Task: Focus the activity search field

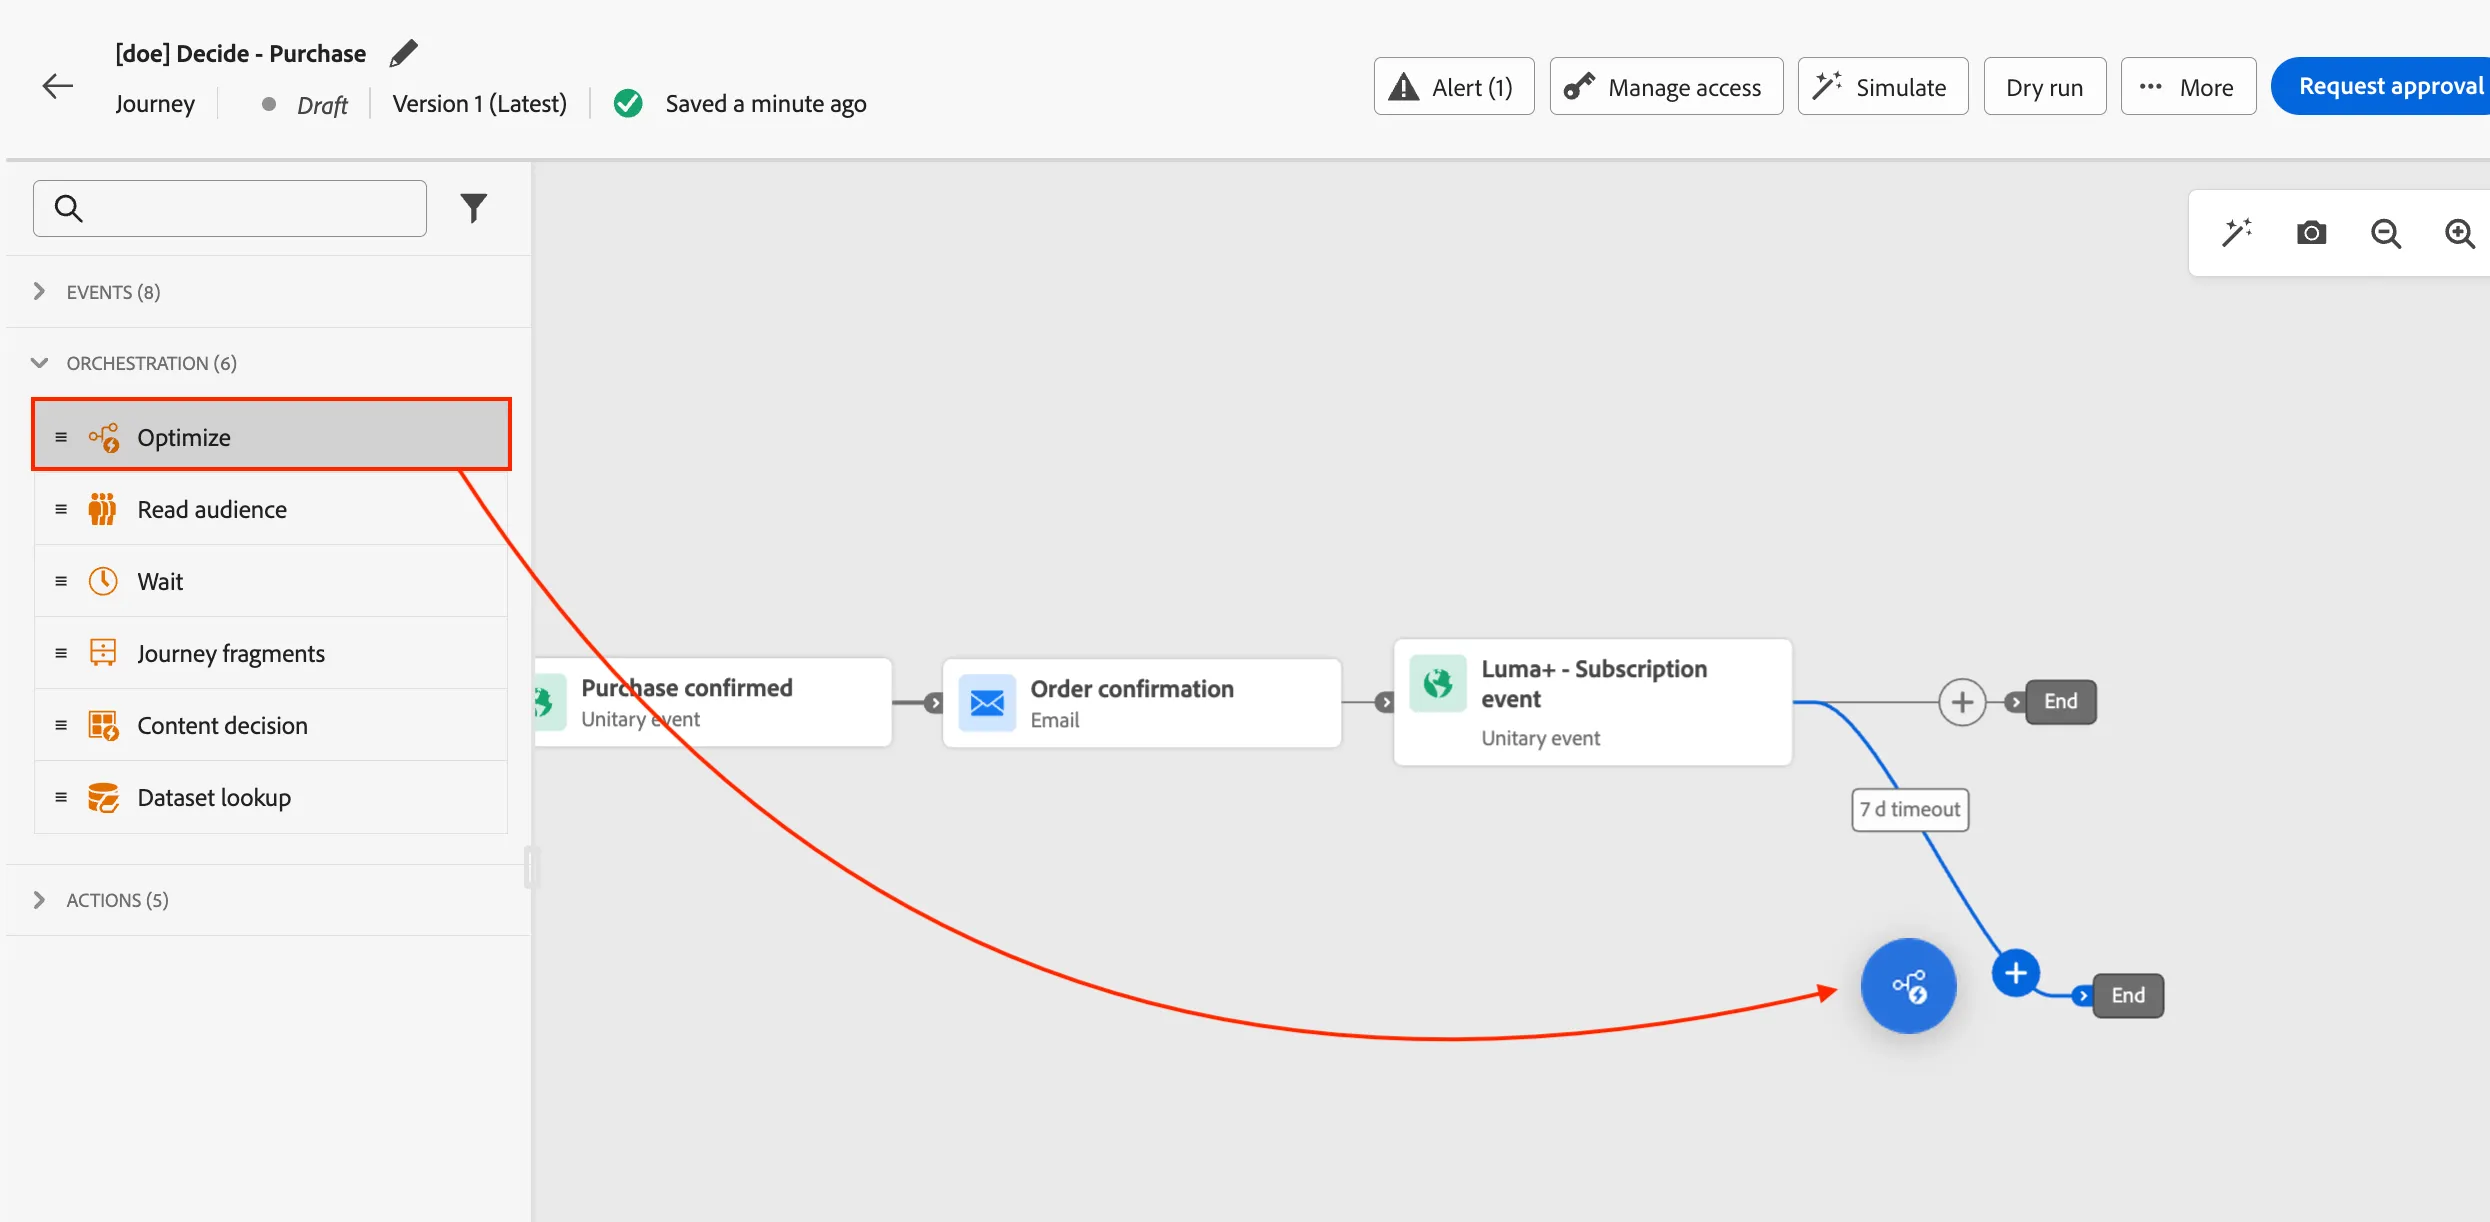Action: point(230,208)
